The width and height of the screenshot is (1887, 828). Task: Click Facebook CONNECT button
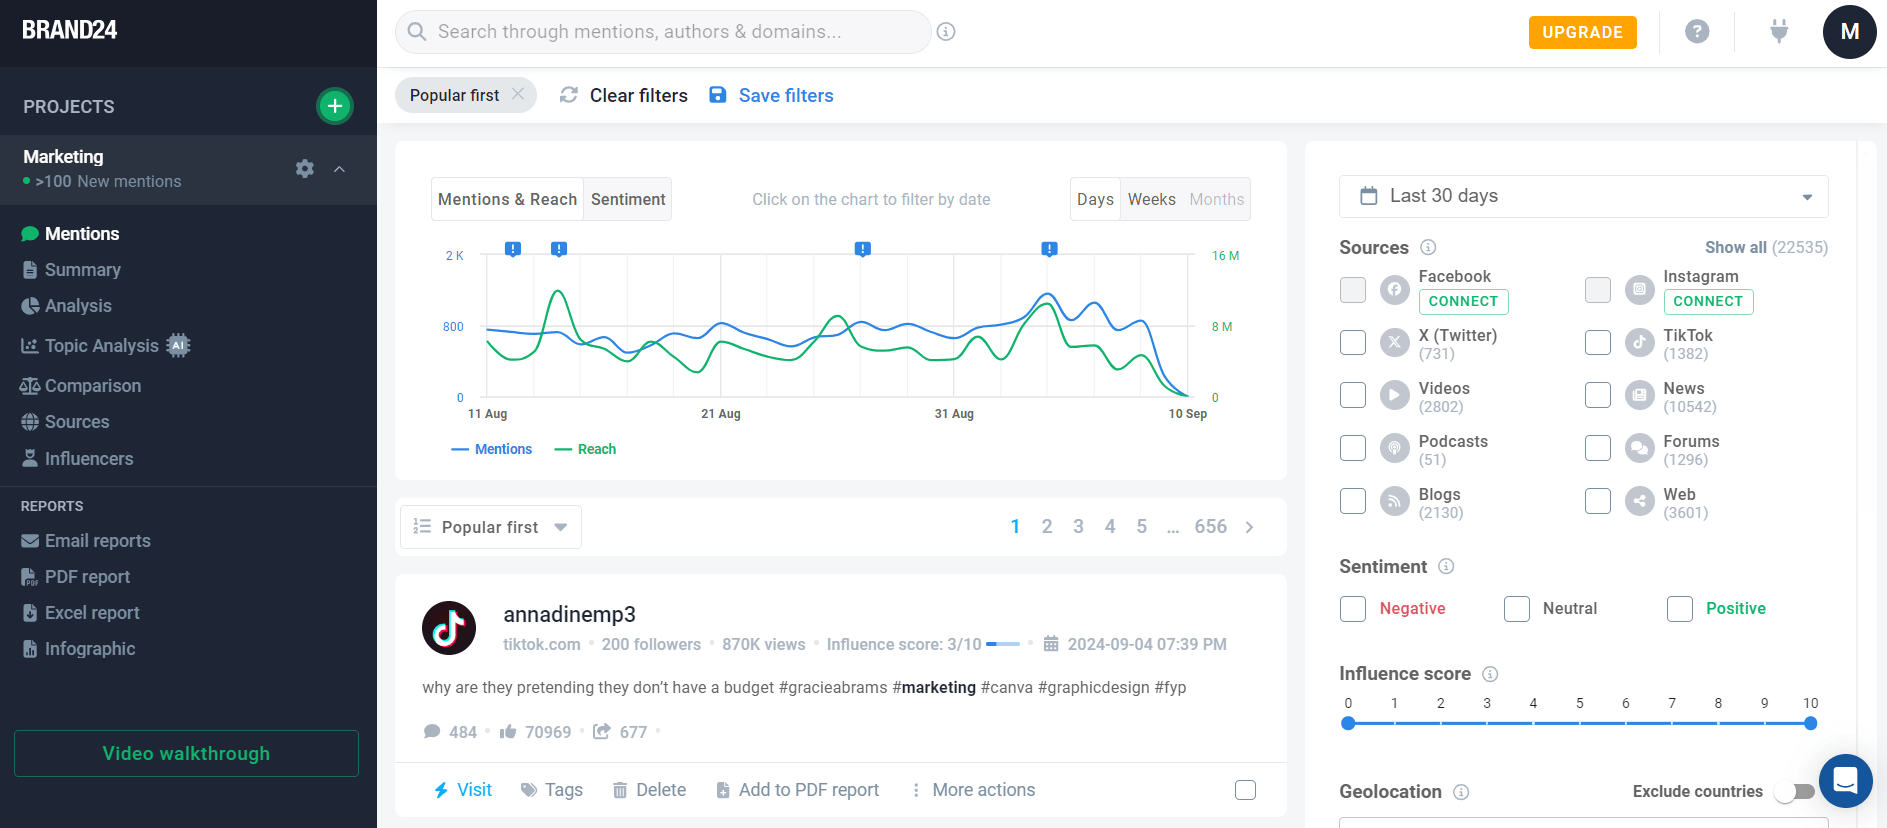point(1463,301)
